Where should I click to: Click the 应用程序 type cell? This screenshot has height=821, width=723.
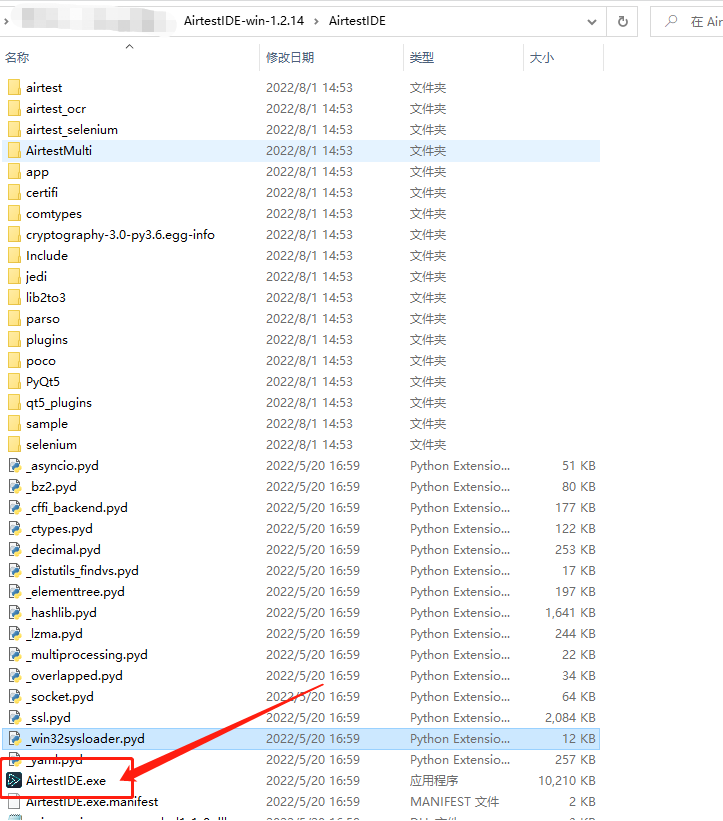[434, 781]
